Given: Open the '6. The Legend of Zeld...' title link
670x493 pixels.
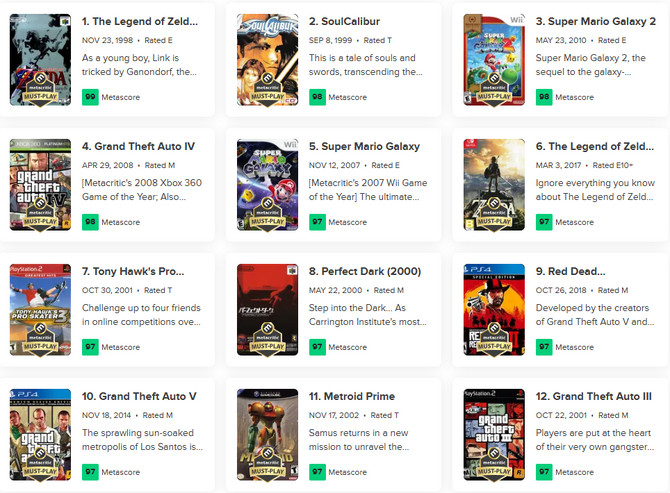Looking at the screenshot, I should pyautogui.click(x=595, y=147).
